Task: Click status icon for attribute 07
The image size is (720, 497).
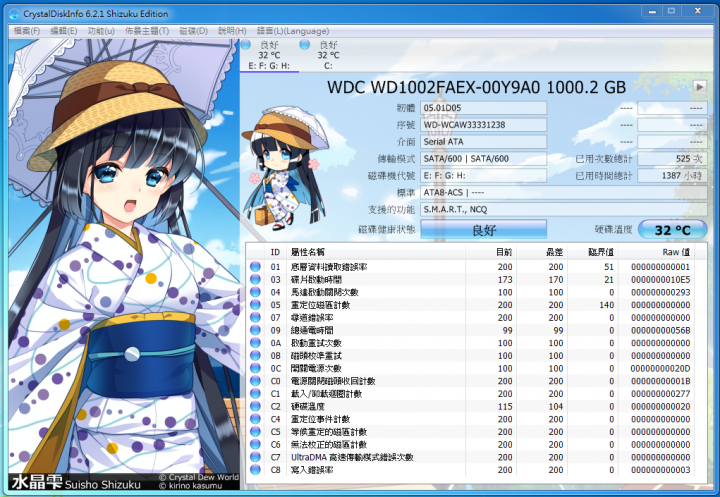Action: click(255, 317)
